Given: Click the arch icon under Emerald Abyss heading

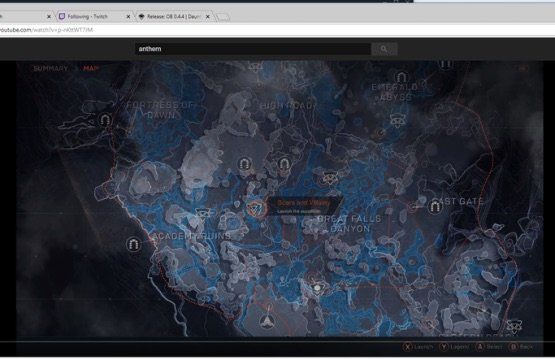Looking at the screenshot, I should pyautogui.click(x=401, y=77).
